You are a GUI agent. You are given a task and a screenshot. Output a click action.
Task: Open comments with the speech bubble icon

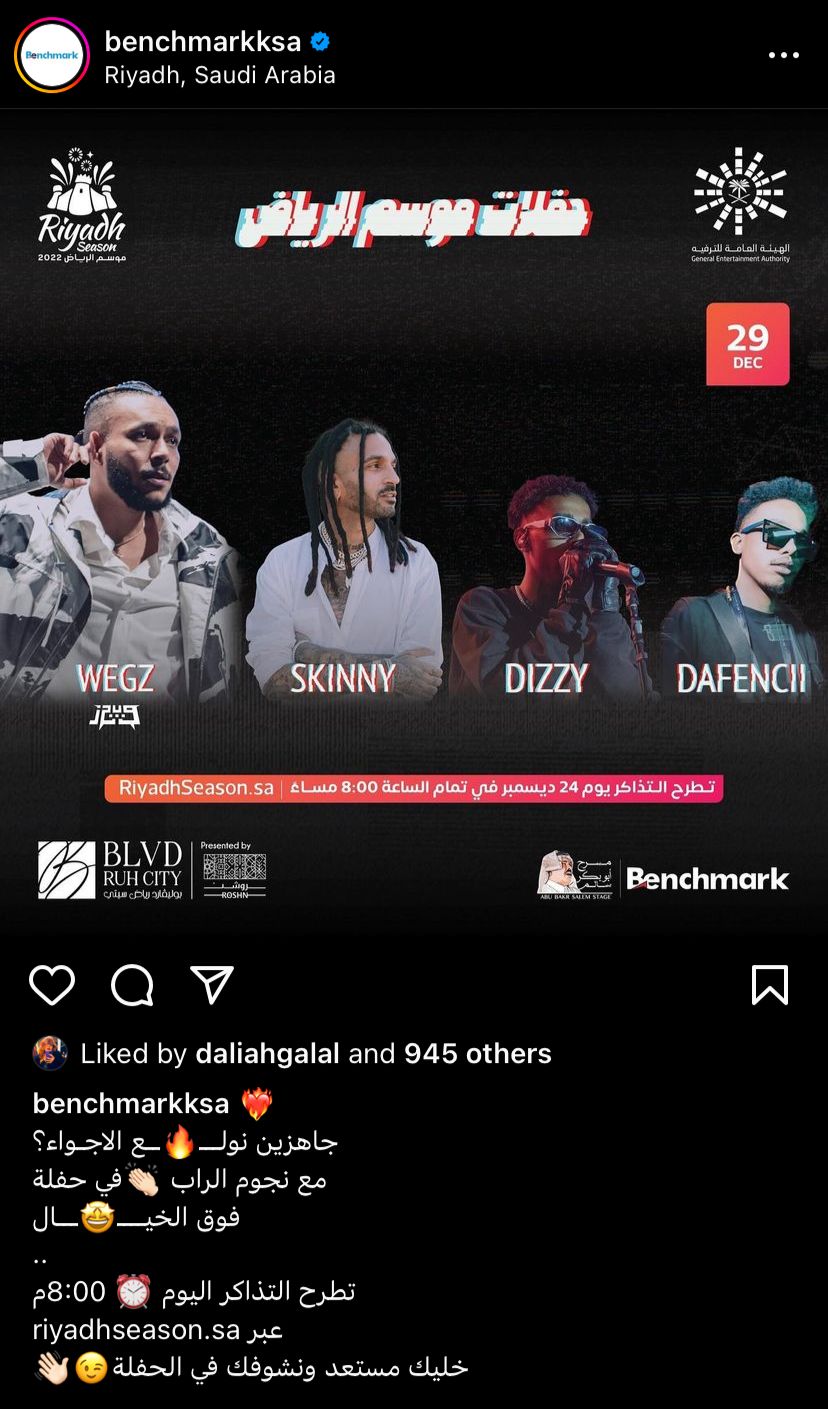[x=132, y=985]
